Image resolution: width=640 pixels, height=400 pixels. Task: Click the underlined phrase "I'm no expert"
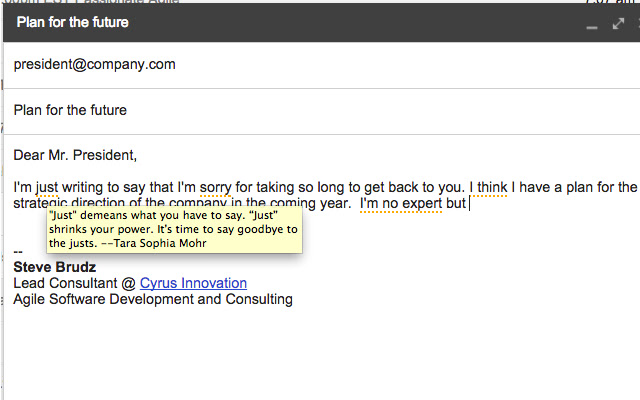(x=396, y=204)
